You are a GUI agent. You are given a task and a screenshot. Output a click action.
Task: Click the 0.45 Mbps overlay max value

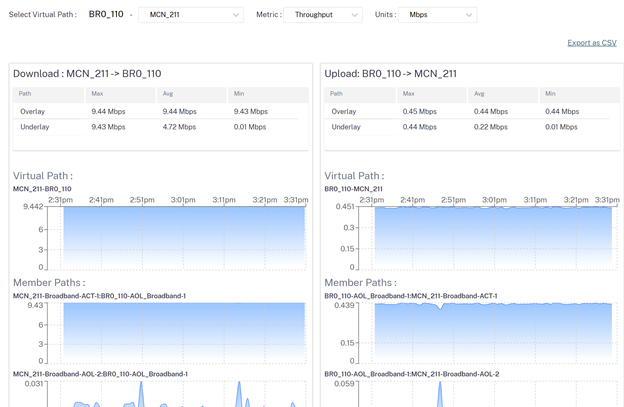pyautogui.click(x=419, y=111)
